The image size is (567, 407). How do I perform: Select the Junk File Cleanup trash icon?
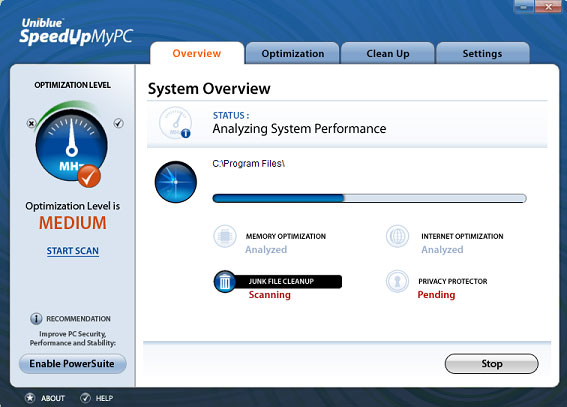click(x=225, y=282)
